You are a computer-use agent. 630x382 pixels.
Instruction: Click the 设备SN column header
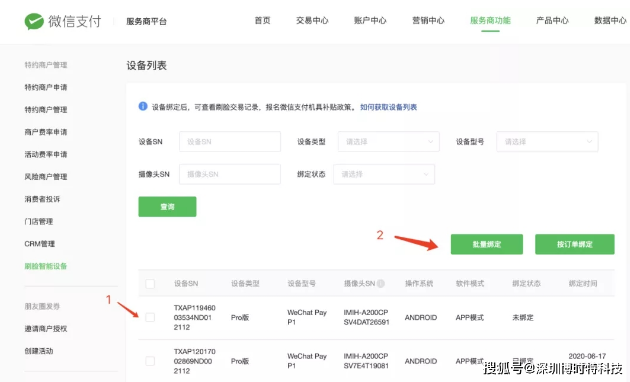pos(186,284)
